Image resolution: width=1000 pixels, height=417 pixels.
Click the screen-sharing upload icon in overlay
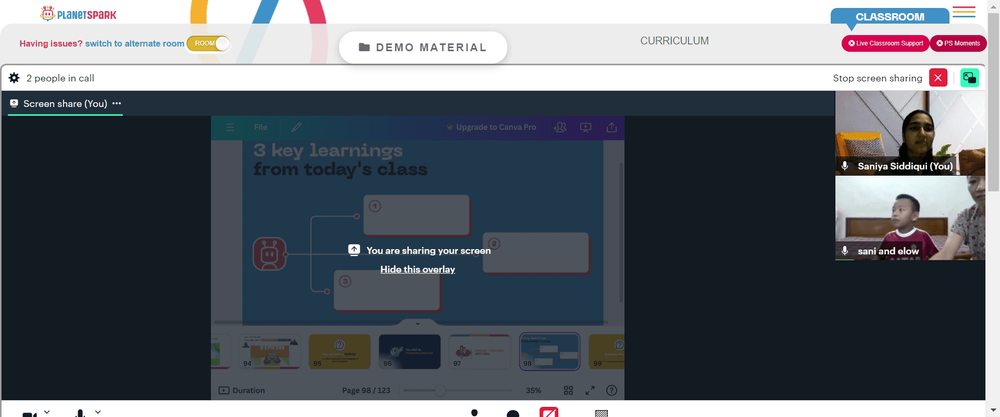pyautogui.click(x=354, y=250)
